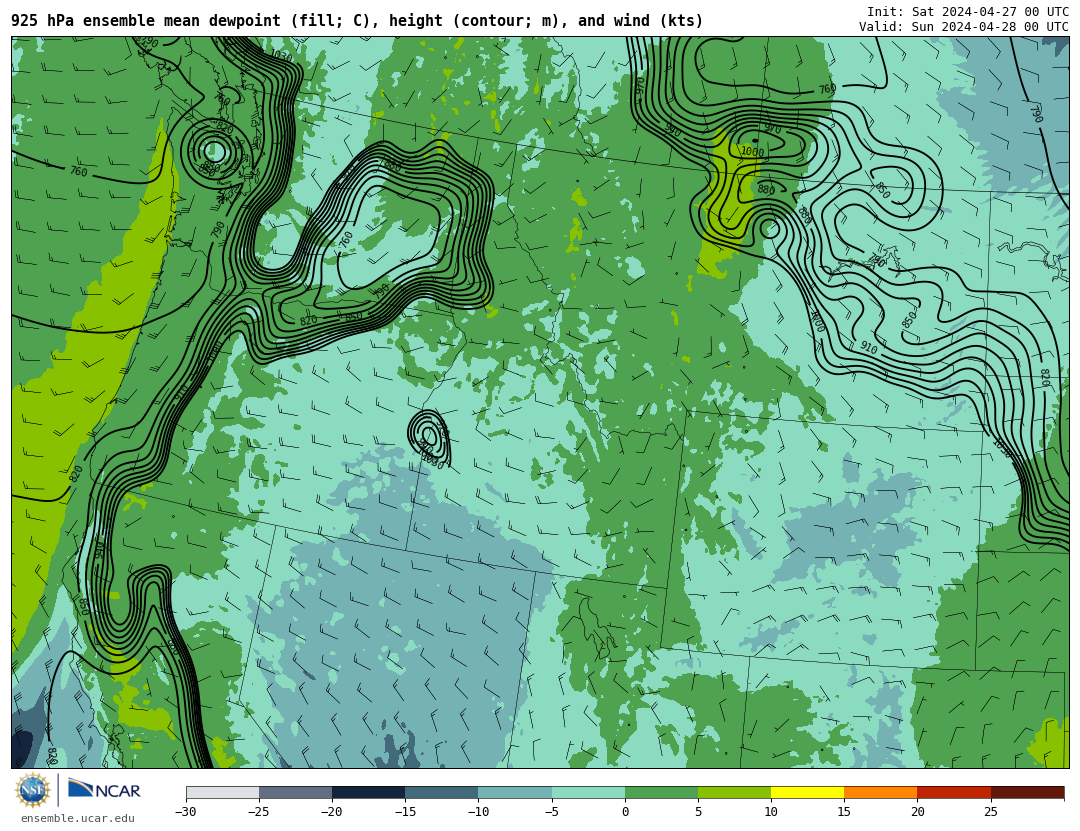Click the -5 colorbar tick label
This screenshot has width=1080, height=831.
[551, 812]
